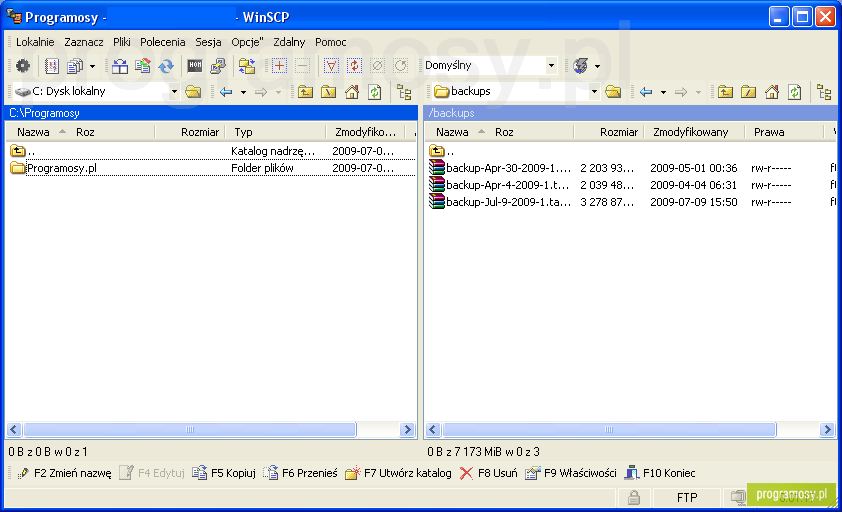This screenshot has height=512, width=842.
Task: Expand the queue icon dropdown arrow
Action: (92, 66)
